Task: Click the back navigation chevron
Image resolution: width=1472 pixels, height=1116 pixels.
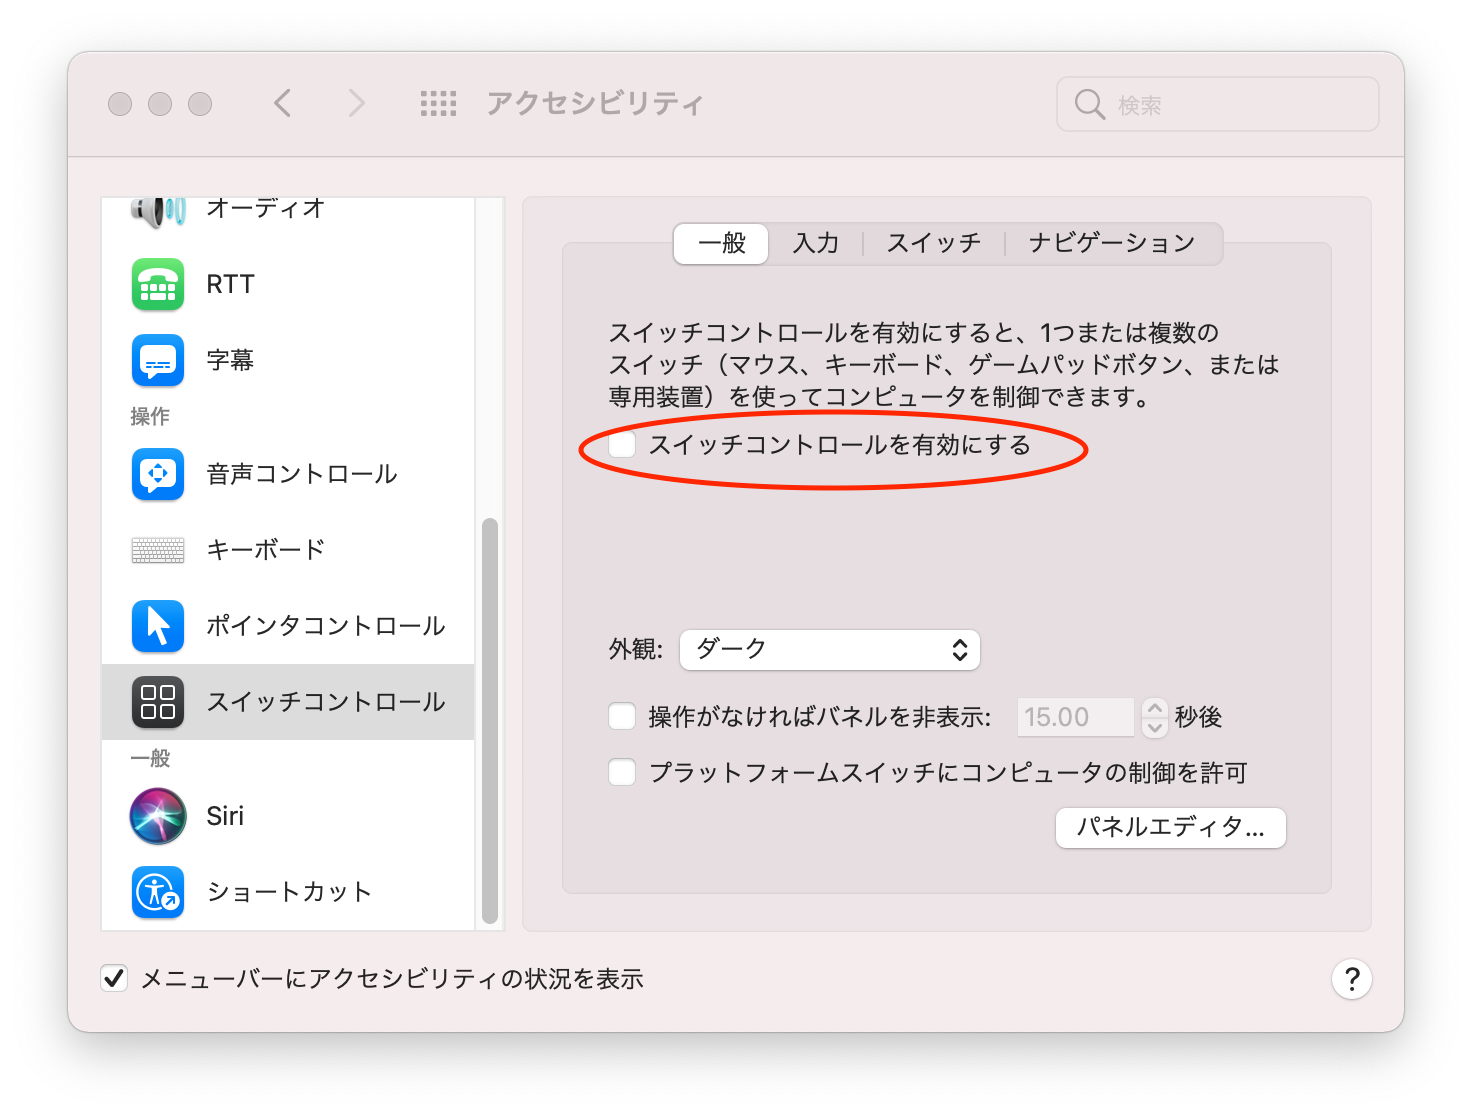Action: click(283, 103)
